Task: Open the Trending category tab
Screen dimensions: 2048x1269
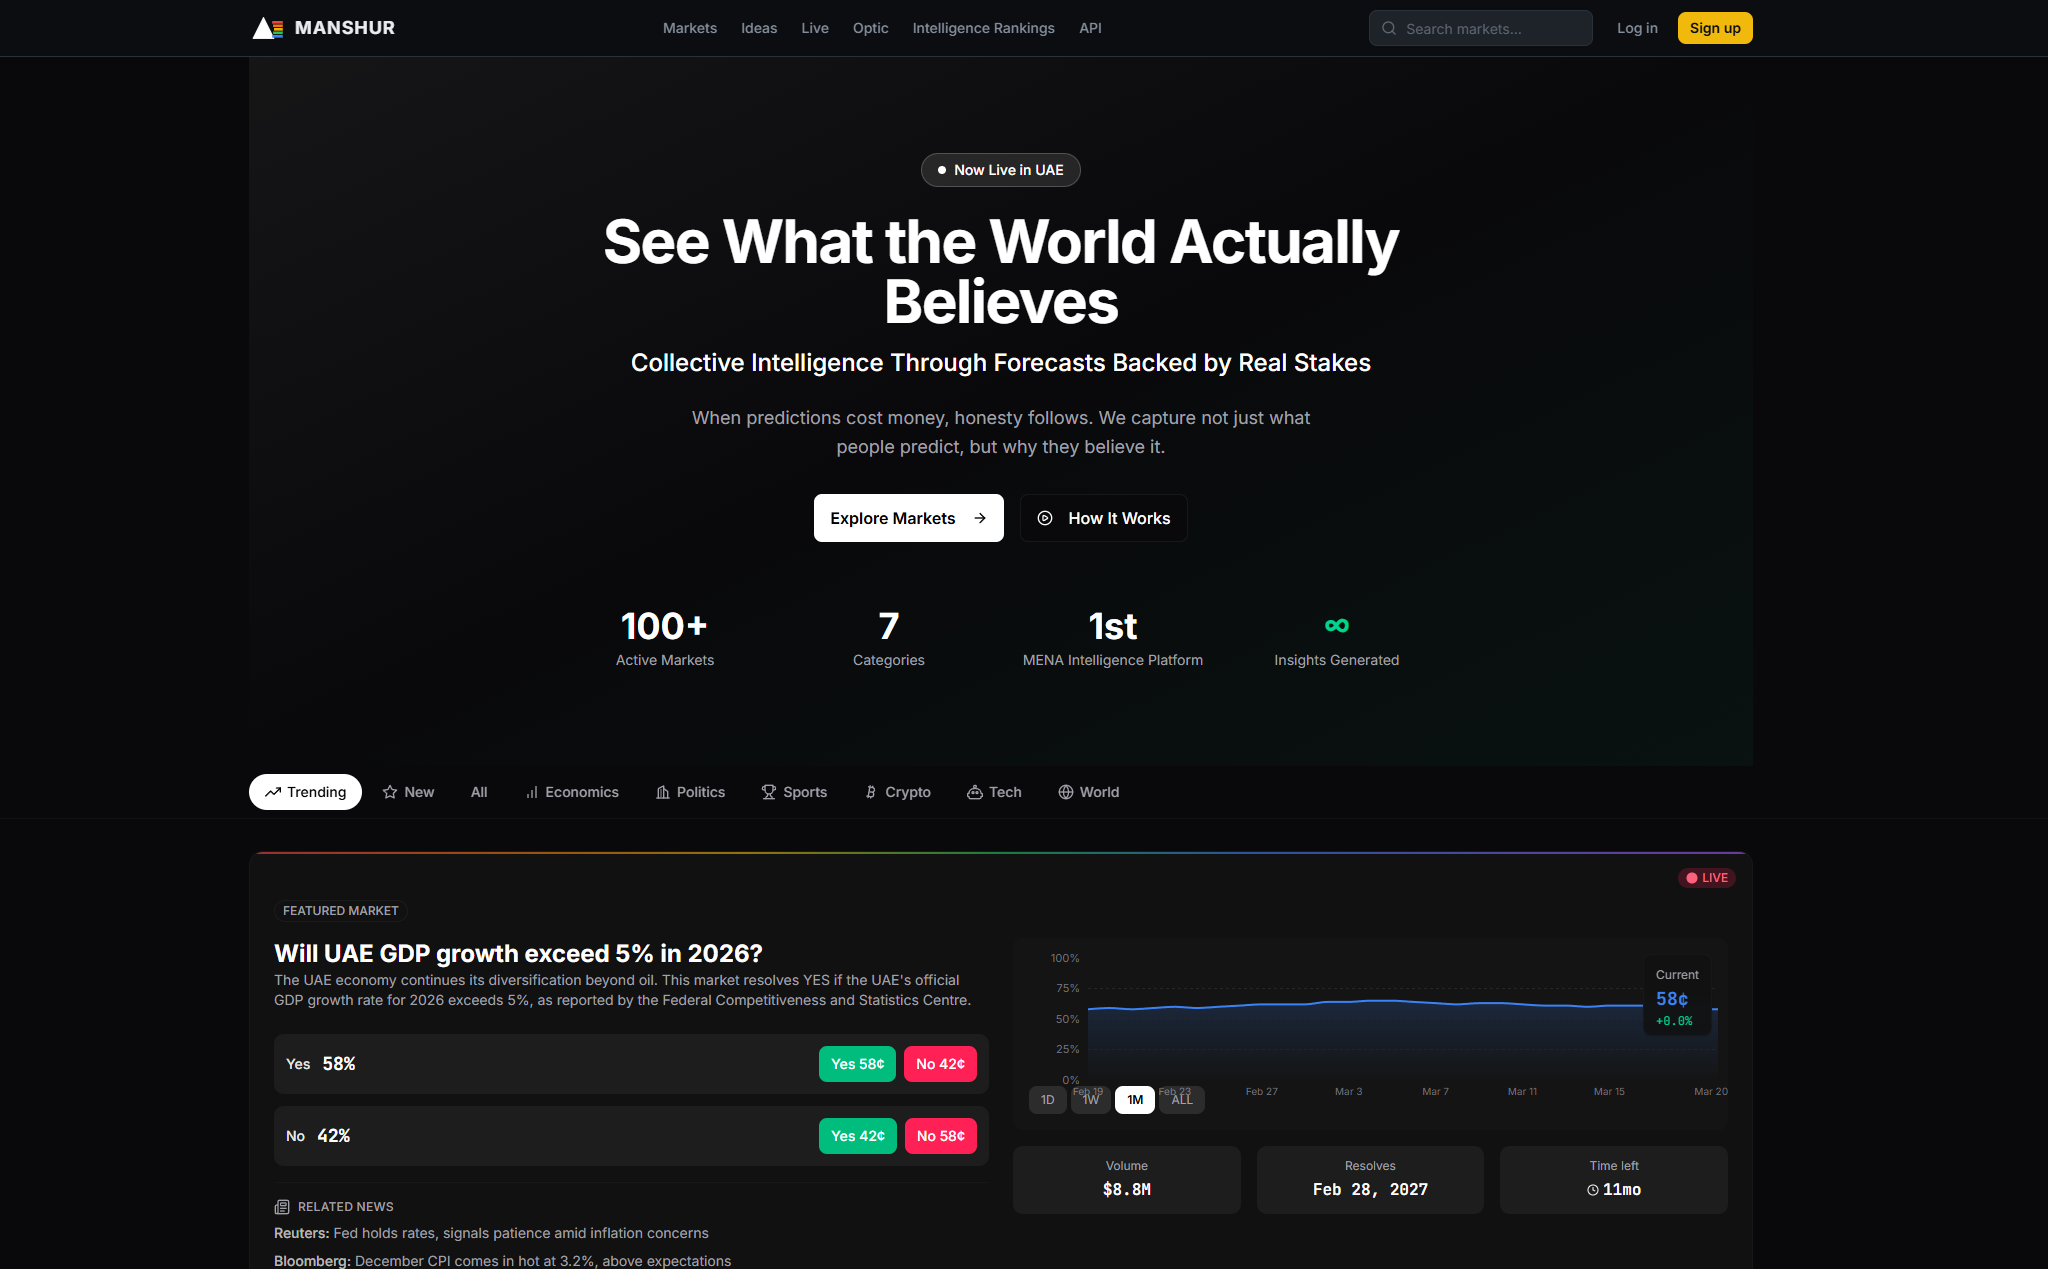Action: (x=305, y=792)
